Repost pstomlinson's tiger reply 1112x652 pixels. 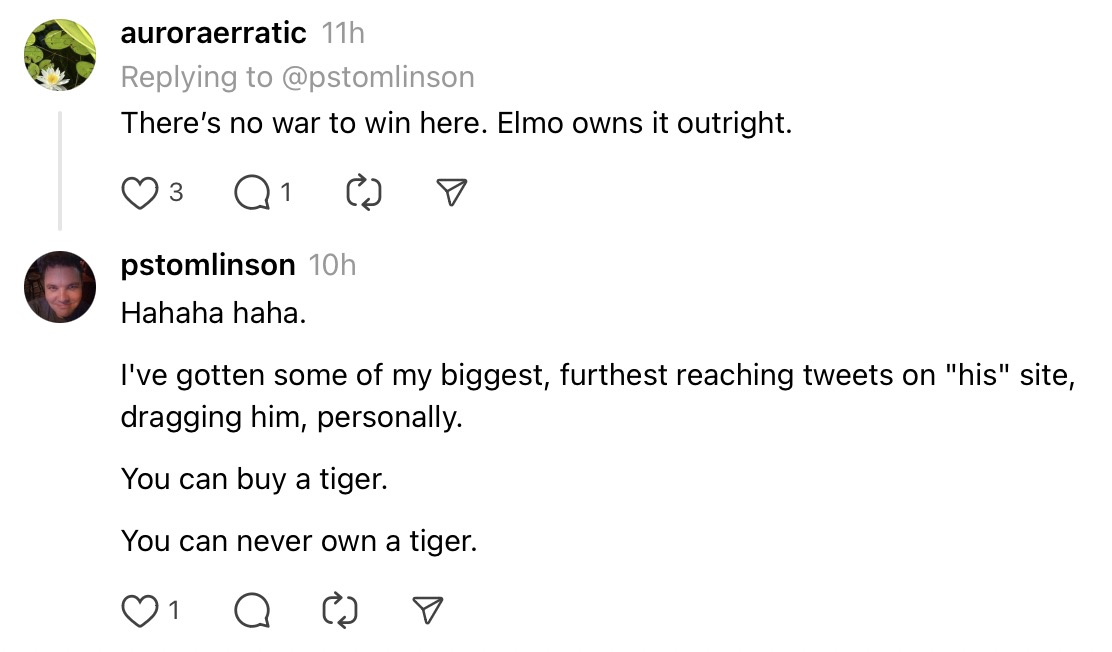(x=340, y=611)
